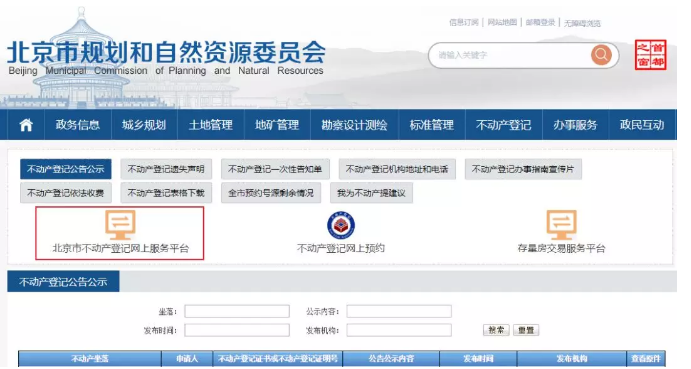
Task: Click the 存量房交易服务平台 monitor icon
Action: pos(561,225)
